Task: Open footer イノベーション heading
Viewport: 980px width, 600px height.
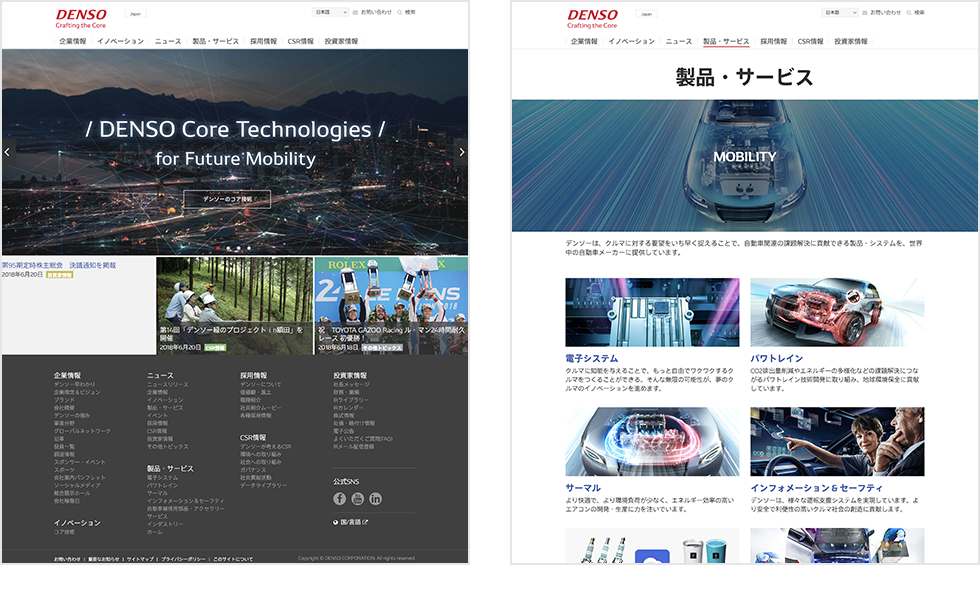Action: point(77,522)
